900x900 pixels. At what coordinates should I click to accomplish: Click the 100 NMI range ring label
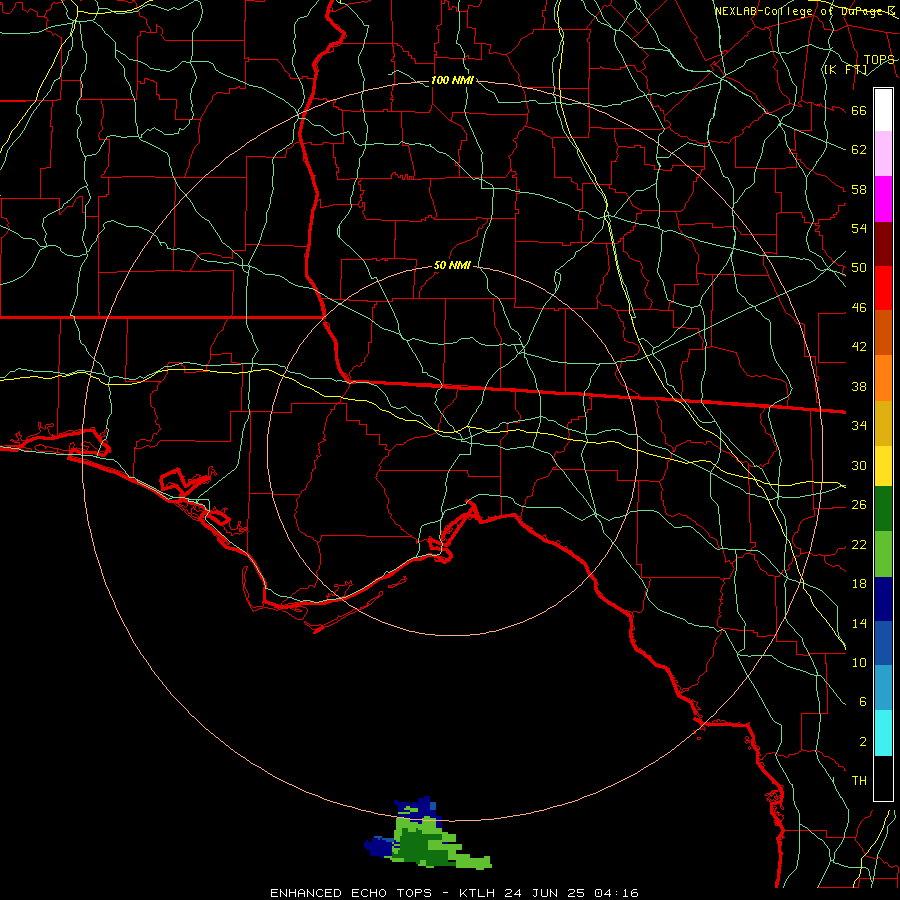point(452,80)
